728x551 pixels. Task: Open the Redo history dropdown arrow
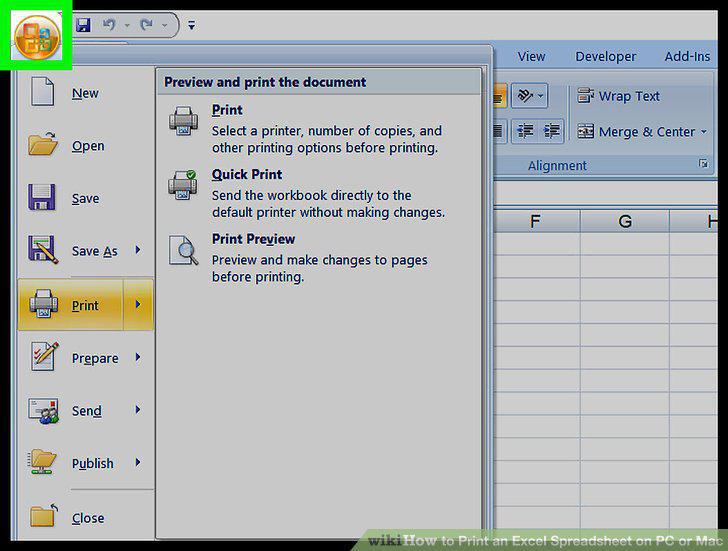pyautogui.click(x=164, y=25)
